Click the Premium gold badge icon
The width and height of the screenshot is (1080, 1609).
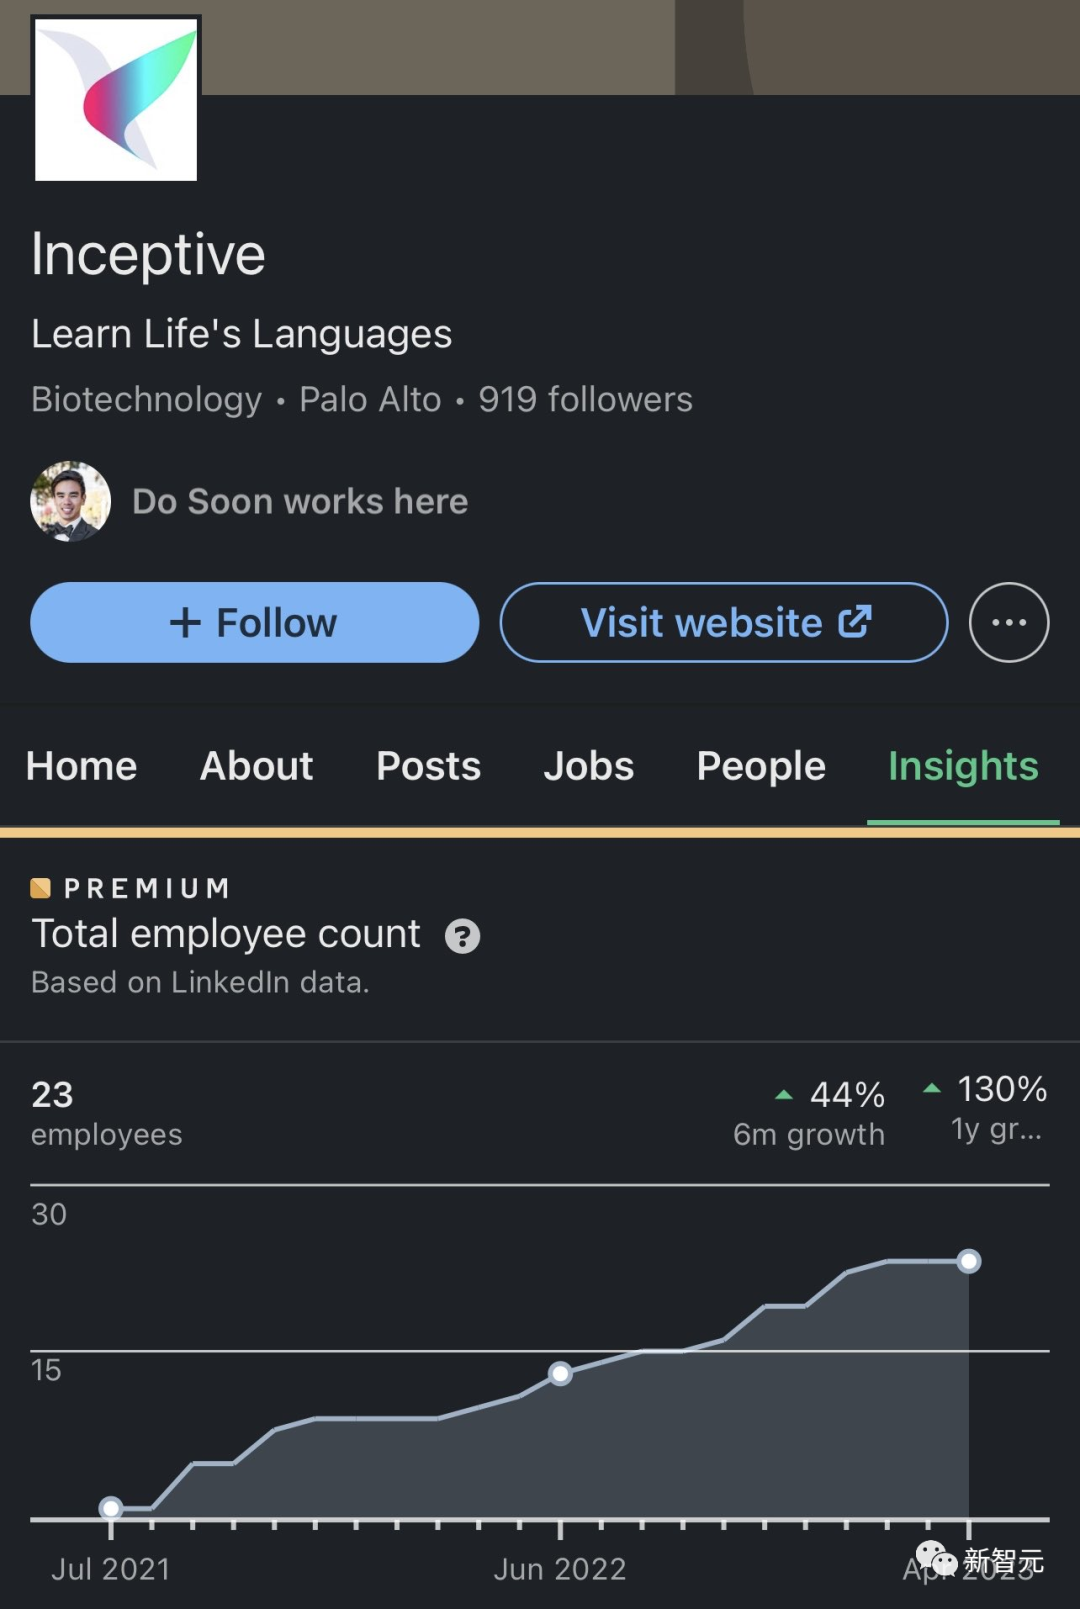click(41, 888)
